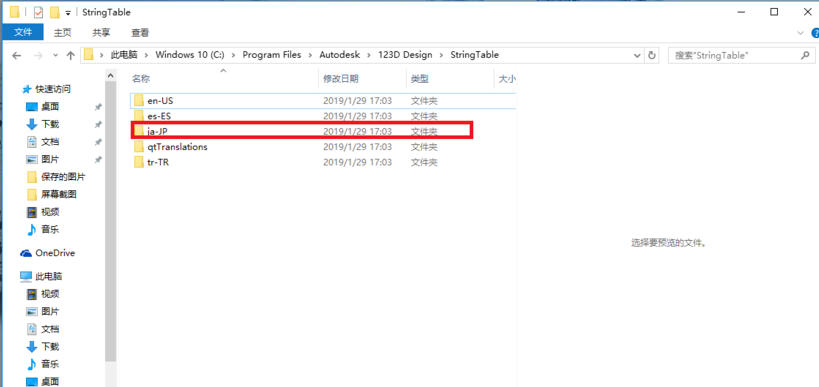Open 下载 under 此电脑
Image resolution: width=819 pixels, height=387 pixels.
[x=50, y=346]
